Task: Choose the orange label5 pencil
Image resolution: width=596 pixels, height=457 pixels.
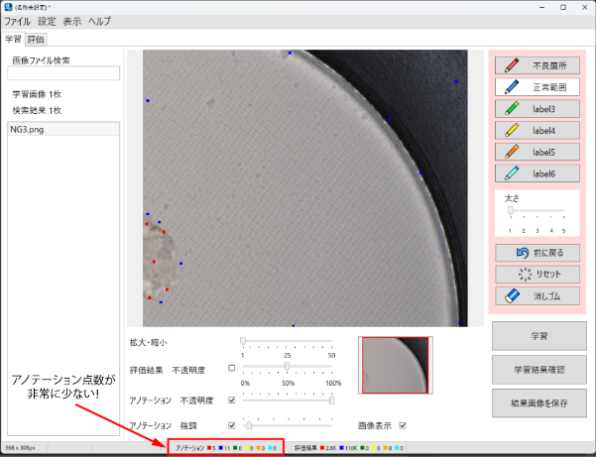Action: point(537,152)
